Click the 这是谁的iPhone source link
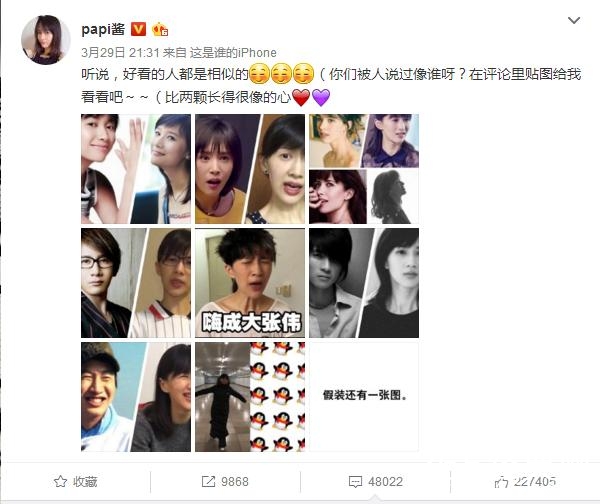 coord(233,52)
